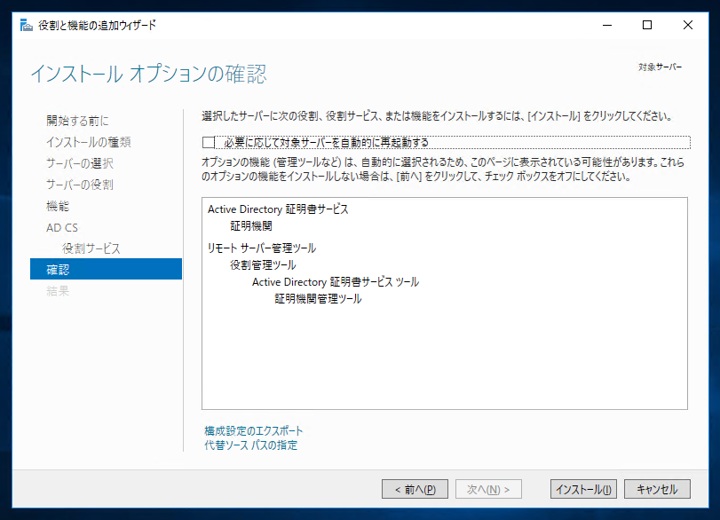Select the AD CS step
720x520 pixels.
tap(62, 227)
